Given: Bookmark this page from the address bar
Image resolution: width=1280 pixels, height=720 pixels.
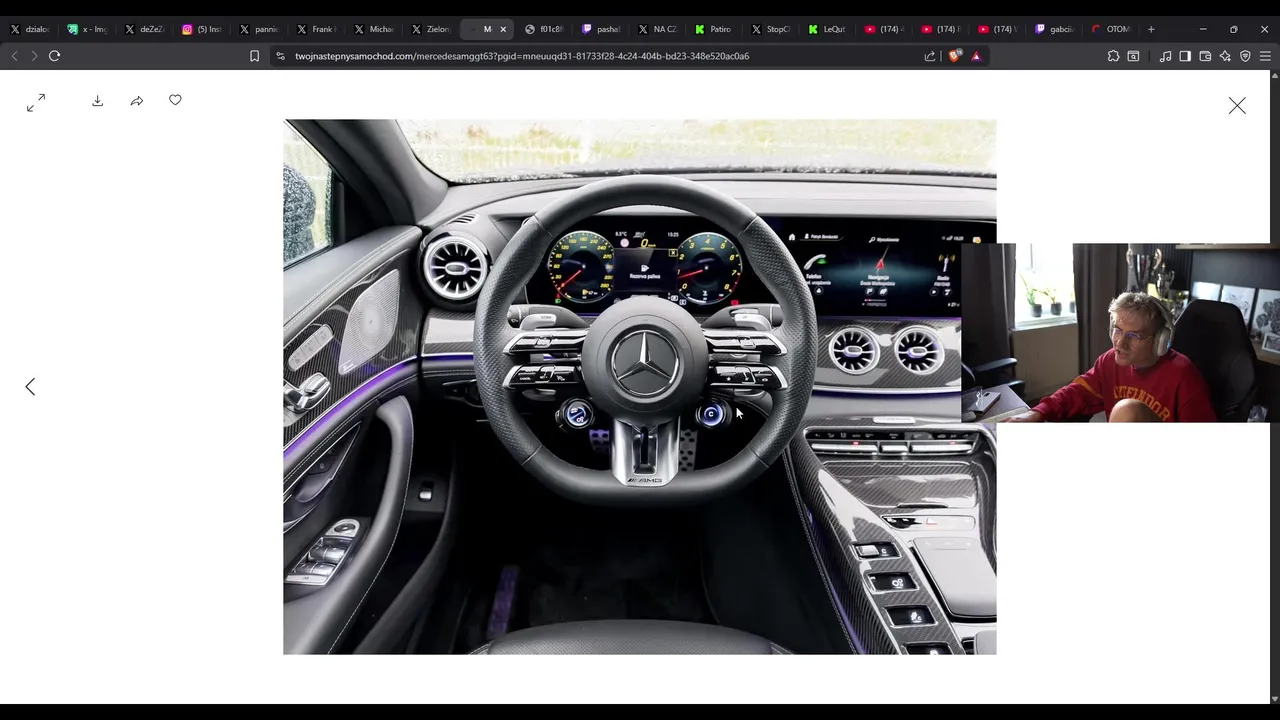Looking at the screenshot, I should [254, 56].
